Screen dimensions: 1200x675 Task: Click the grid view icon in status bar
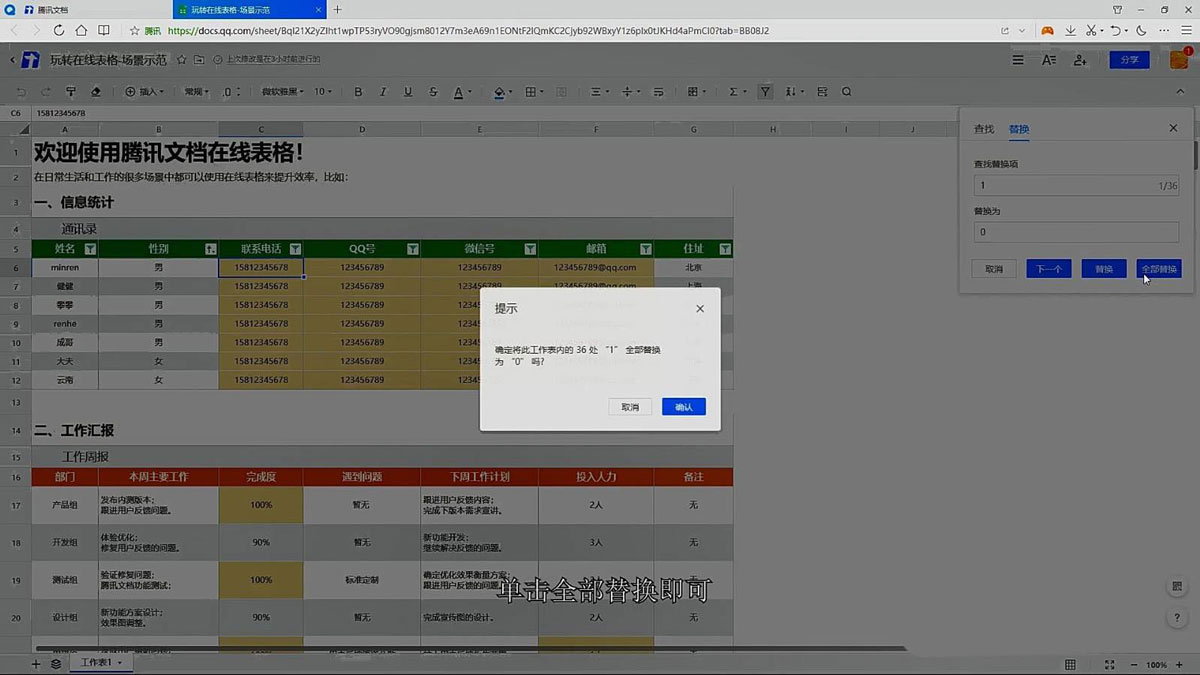(1070, 664)
